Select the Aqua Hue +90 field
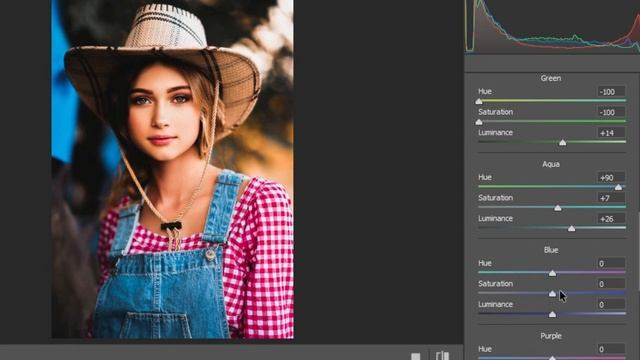The height and width of the screenshot is (360, 640). click(x=611, y=178)
